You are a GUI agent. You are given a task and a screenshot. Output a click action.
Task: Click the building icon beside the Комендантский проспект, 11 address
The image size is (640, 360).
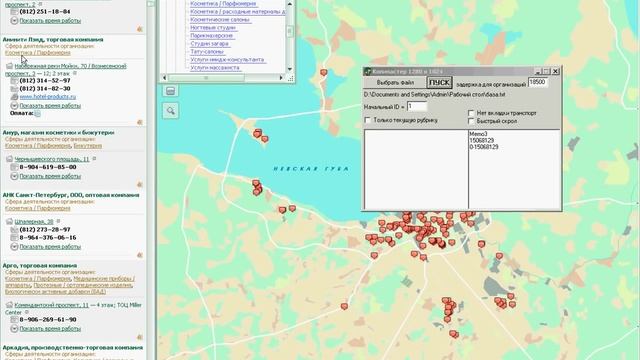coord(9,305)
